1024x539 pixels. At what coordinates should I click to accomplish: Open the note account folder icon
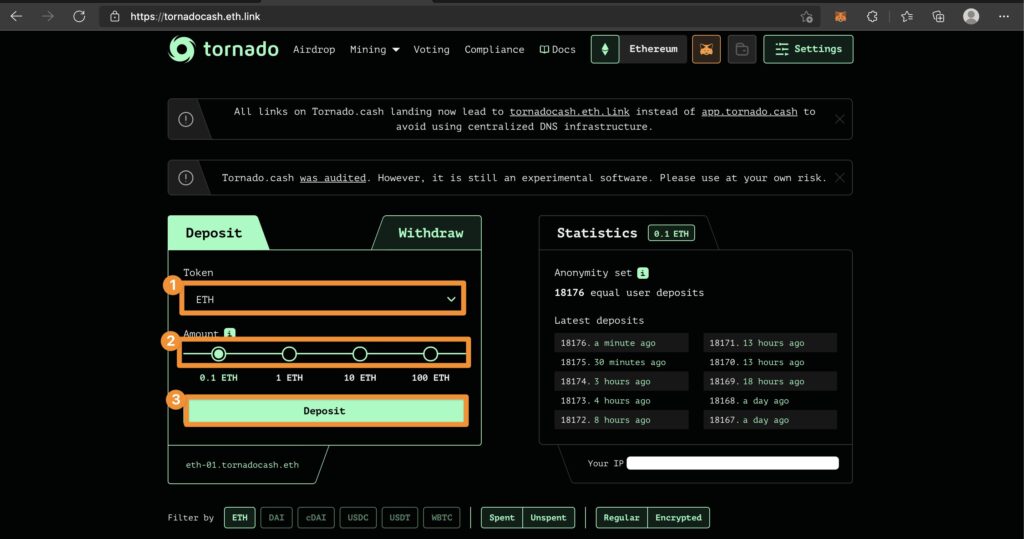pyautogui.click(x=742, y=49)
